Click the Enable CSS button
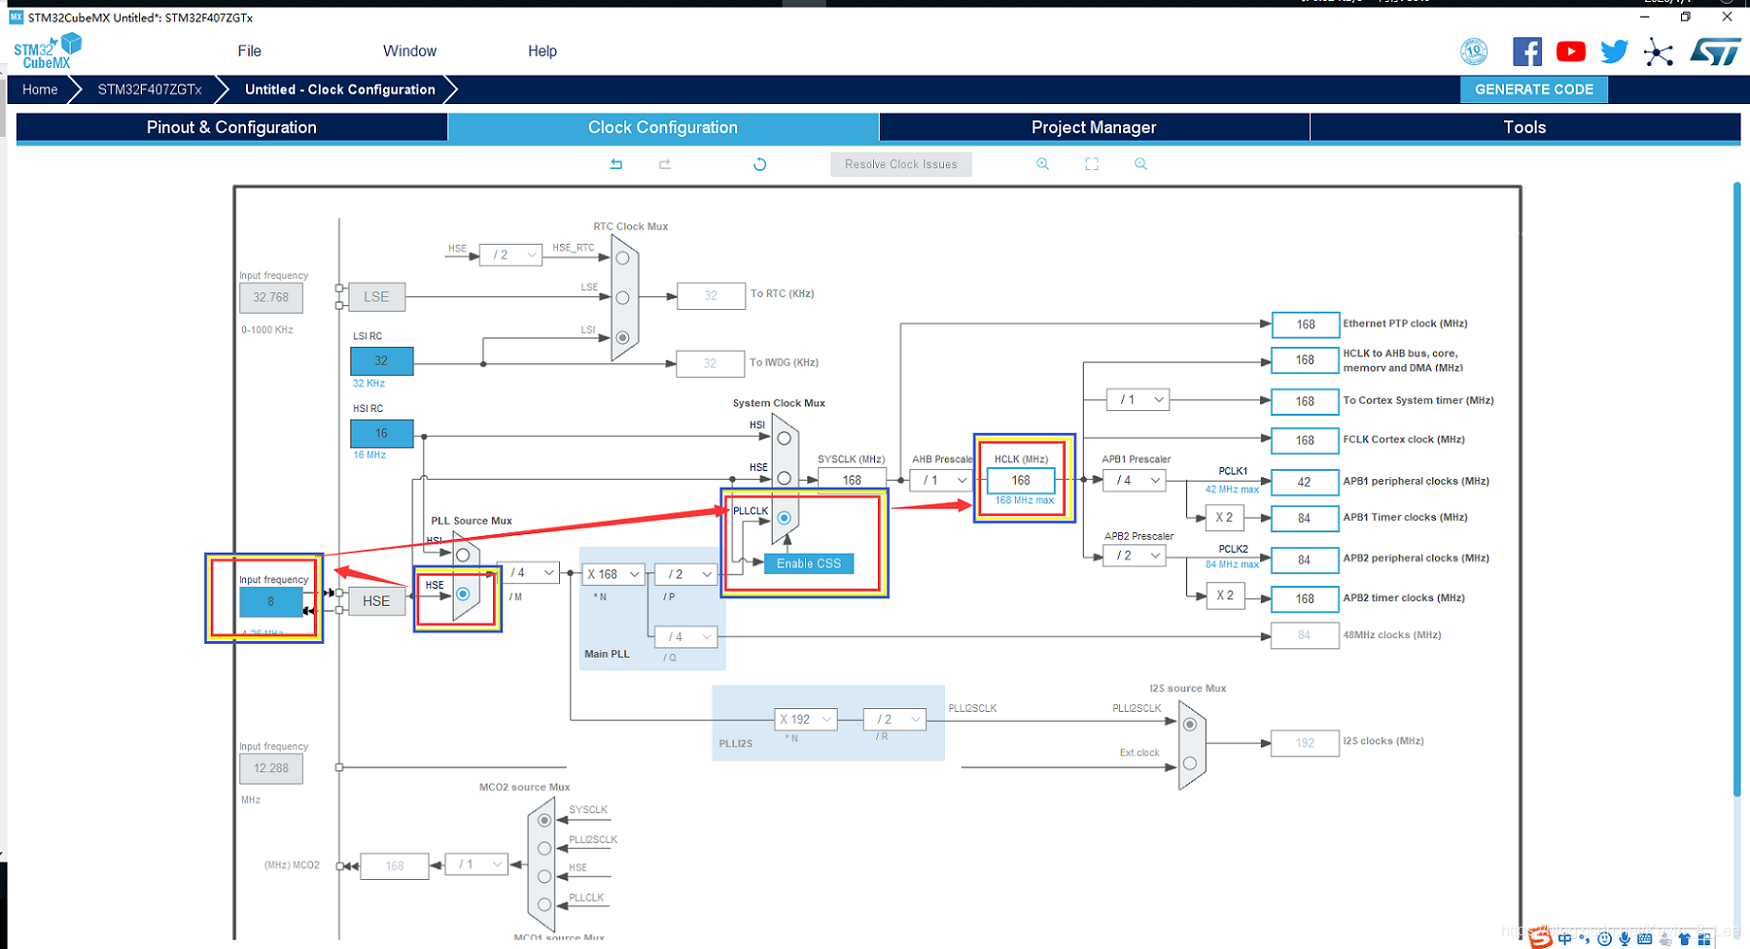The width and height of the screenshot is (1750, 949). click(809, 563)
